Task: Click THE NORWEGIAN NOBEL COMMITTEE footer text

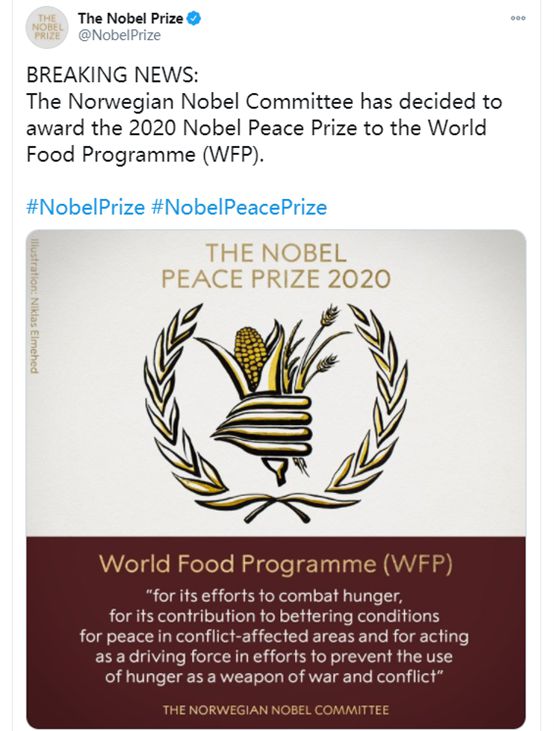Action: tap(276, 710)
